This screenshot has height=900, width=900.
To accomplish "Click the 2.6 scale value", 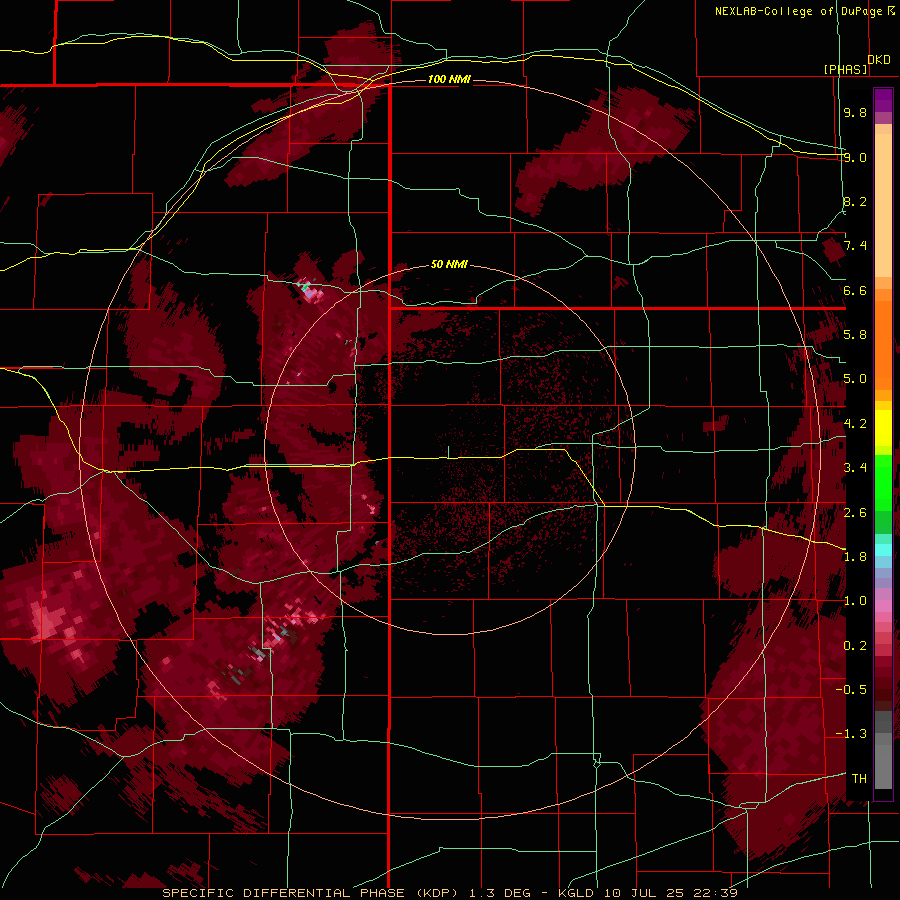I will coord(855,512).
